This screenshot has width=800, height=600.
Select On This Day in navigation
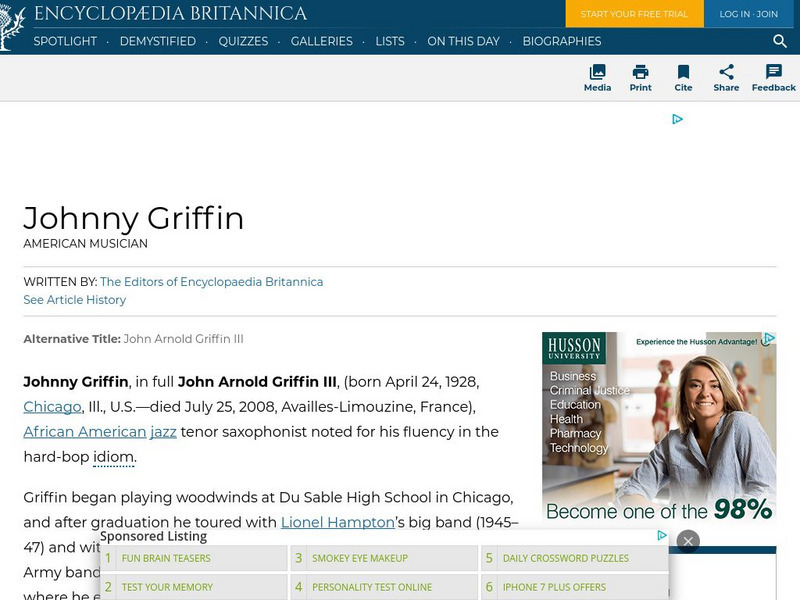(x=463, y=41)
